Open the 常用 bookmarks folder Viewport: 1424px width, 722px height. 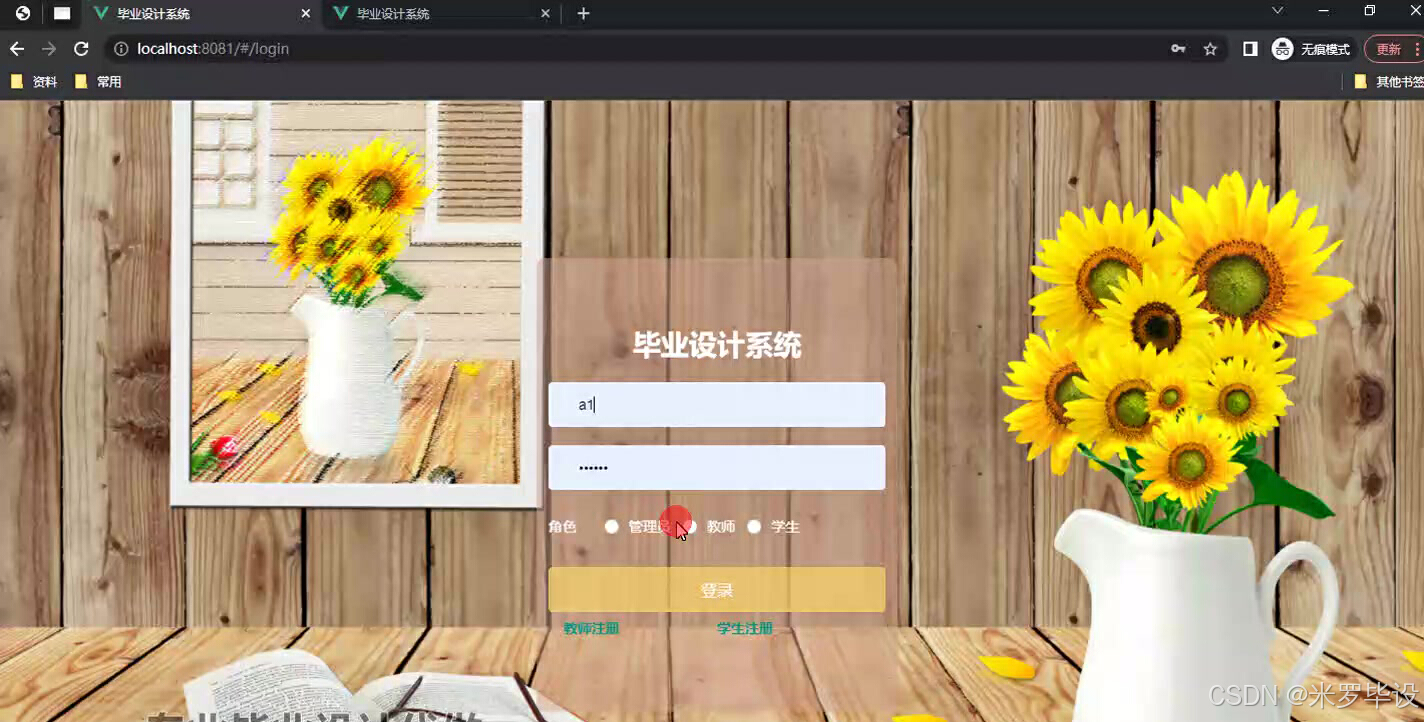tap(96, 81)
